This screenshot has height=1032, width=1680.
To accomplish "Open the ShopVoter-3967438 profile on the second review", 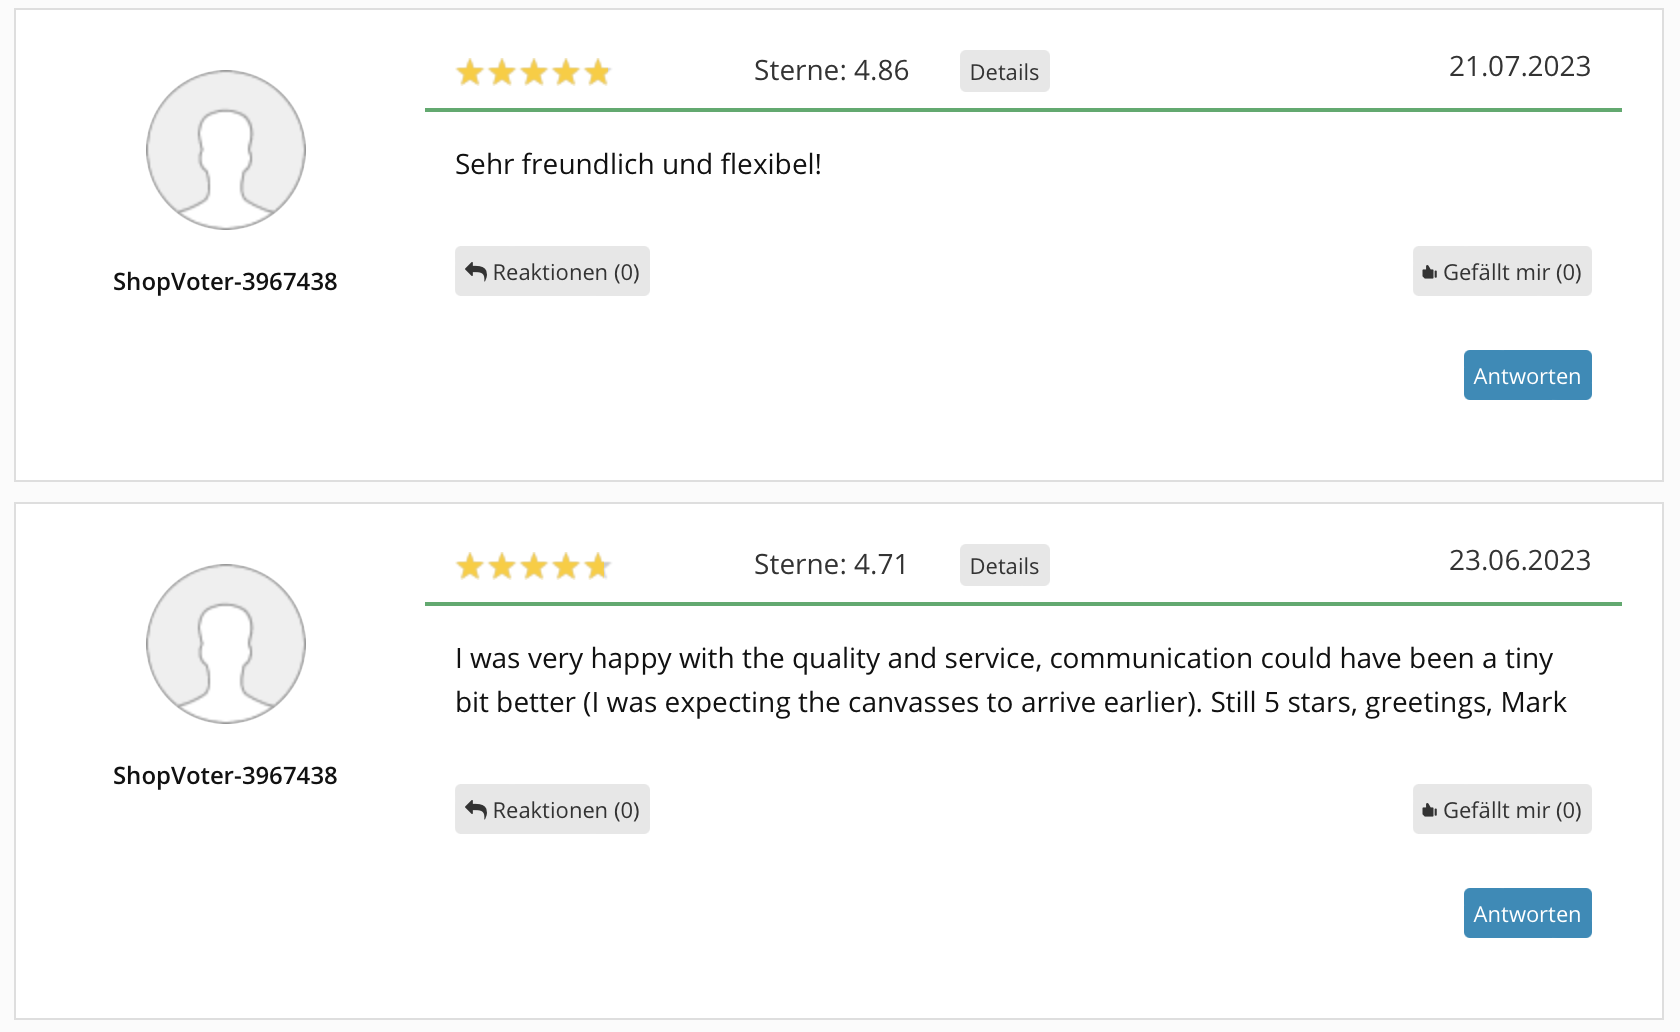I will point(225,776).
